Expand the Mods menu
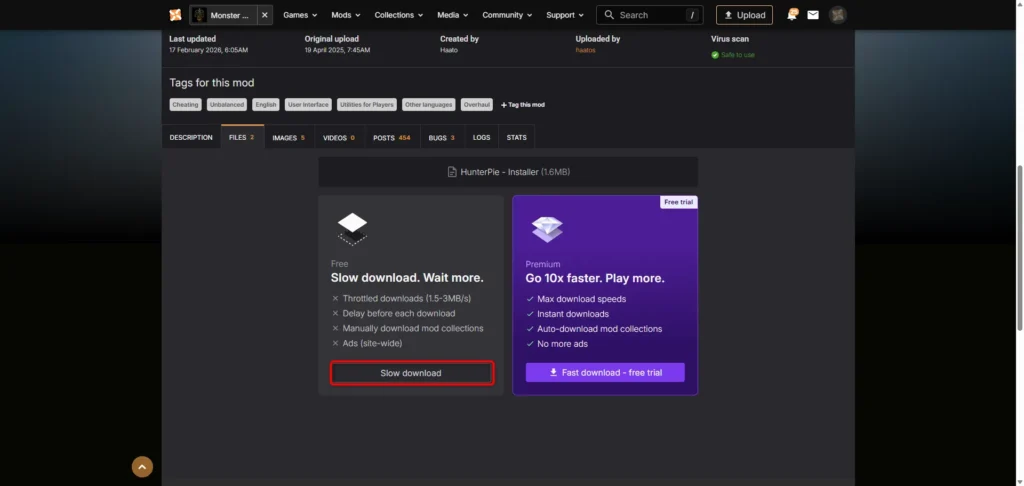This screenshot has width=1024, height=486. (345, 15)
